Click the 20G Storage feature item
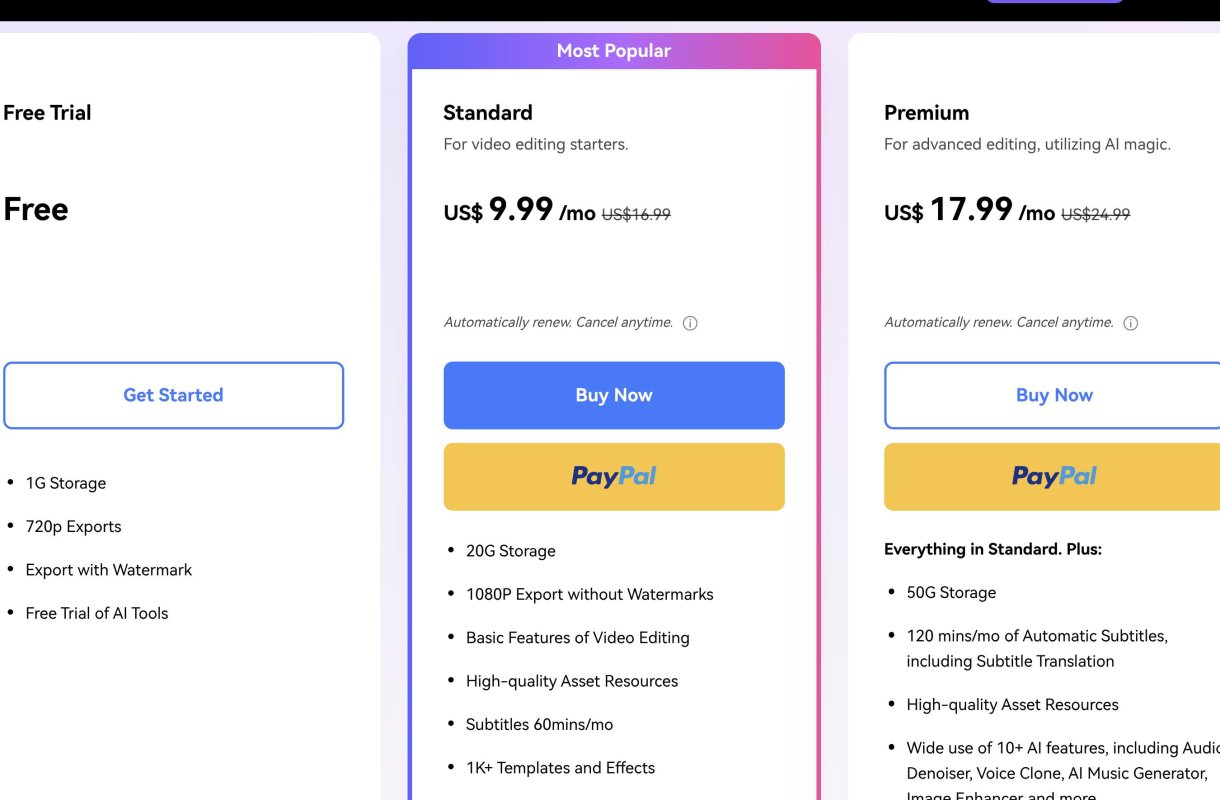 [x=510, y=551]
